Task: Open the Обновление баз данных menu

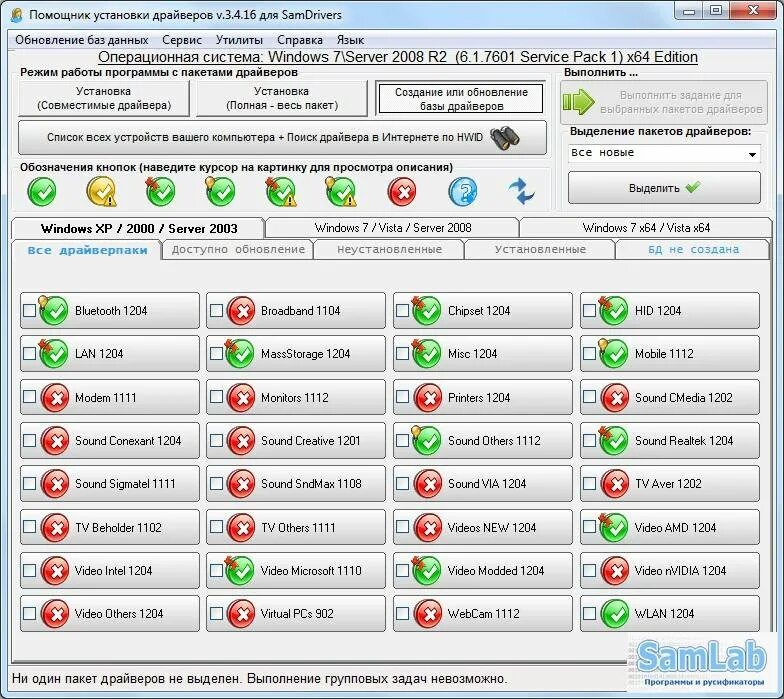Action: 82,40
